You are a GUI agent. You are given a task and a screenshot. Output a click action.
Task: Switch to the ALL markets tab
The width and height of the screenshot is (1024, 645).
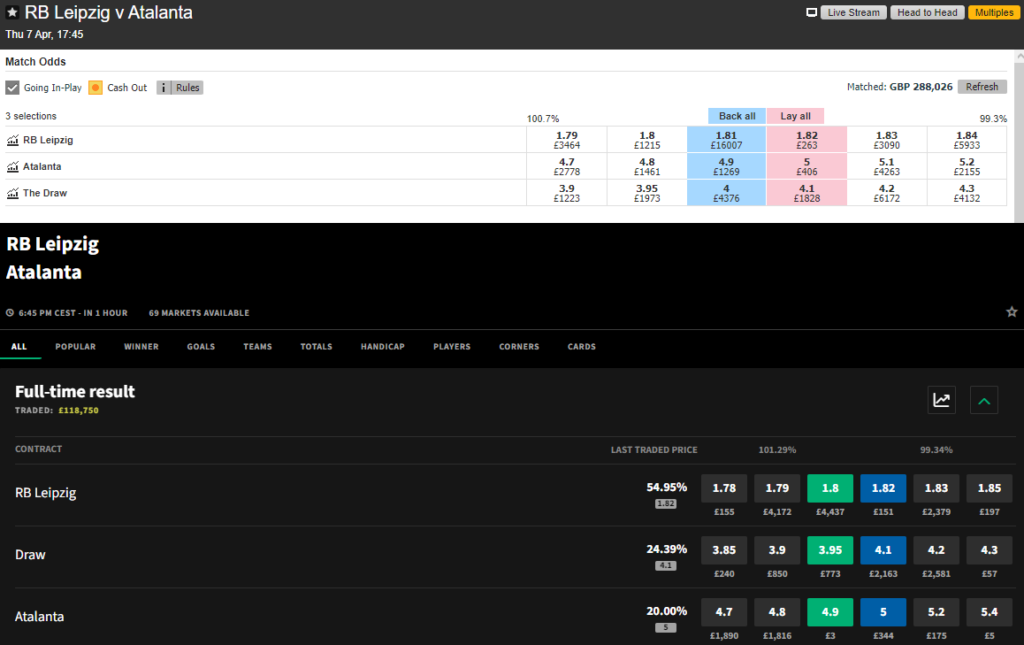19,347
